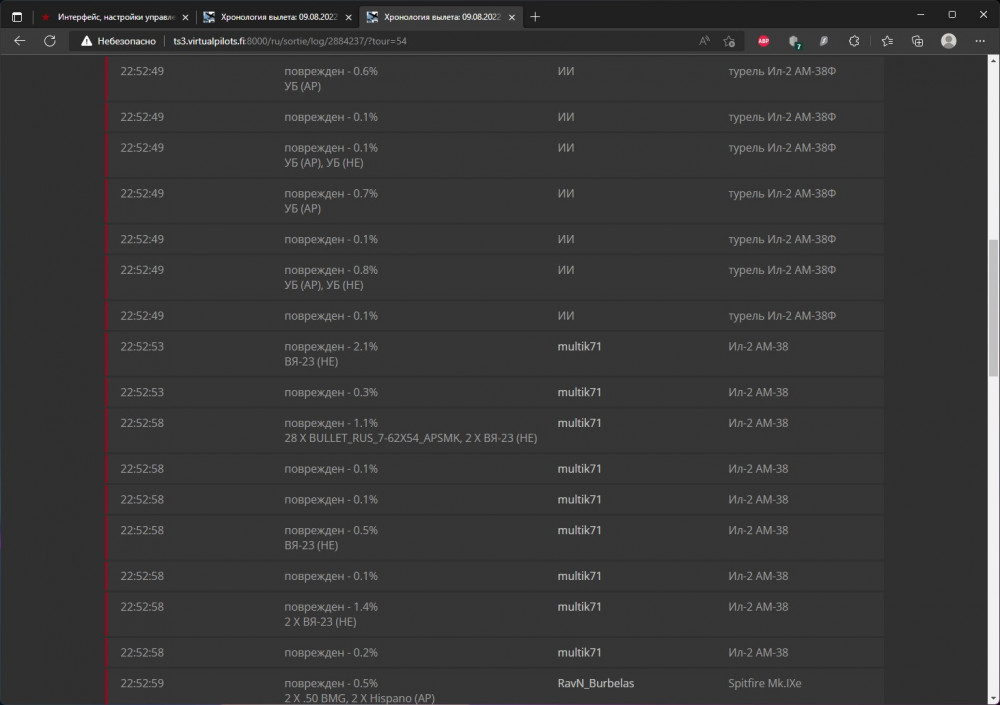Click pilot name RavN_Burbelas
1000x705 pixels.
(595, 683)
